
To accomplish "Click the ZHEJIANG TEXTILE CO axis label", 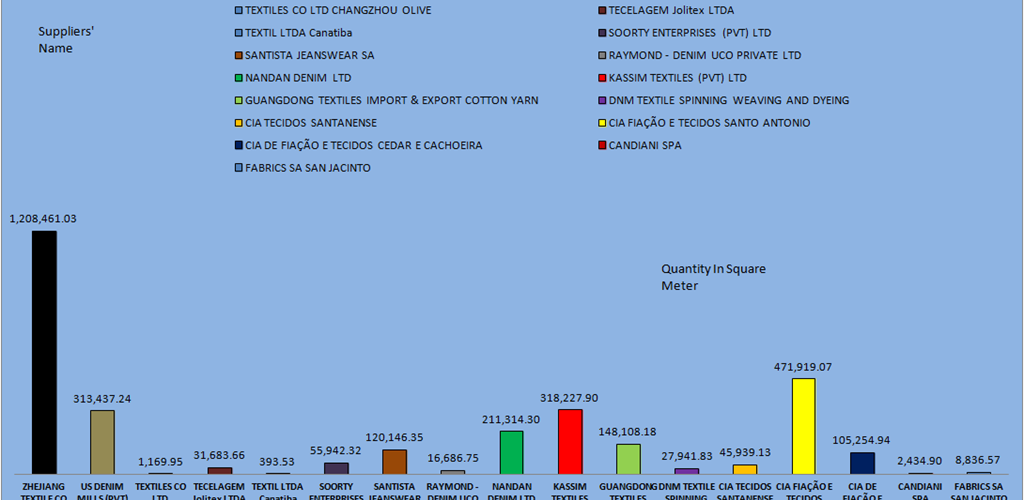I will pyautogui.click(x=44, y=492).
